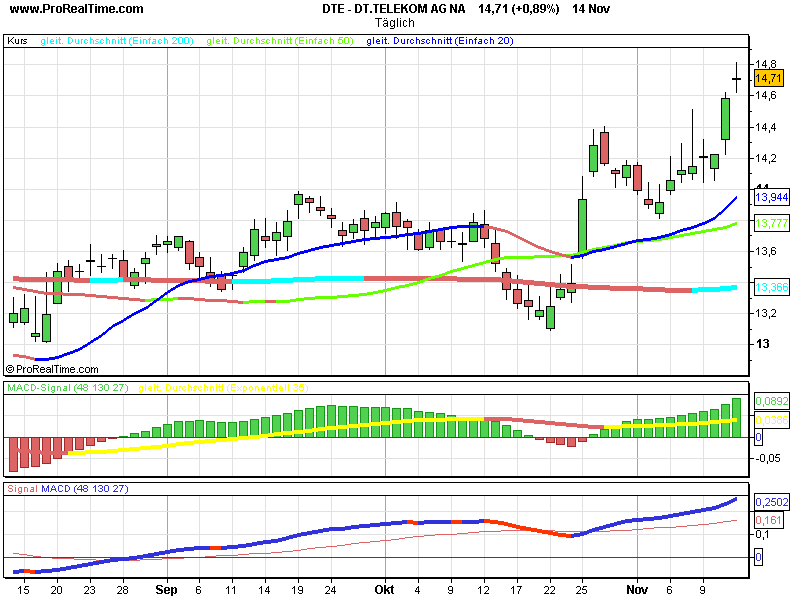Click the 14,71 (+0,89%) price change text
Viewport: 800px width, 600px height.
pyautogui.click(x=518, y=9)
